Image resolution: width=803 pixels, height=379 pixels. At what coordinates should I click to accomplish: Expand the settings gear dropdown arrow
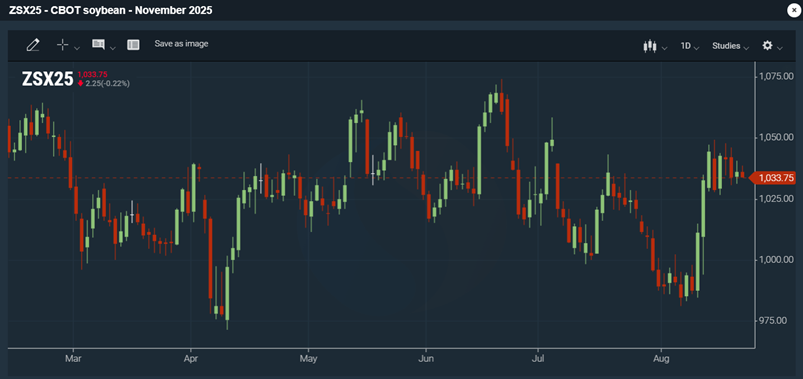779,48
